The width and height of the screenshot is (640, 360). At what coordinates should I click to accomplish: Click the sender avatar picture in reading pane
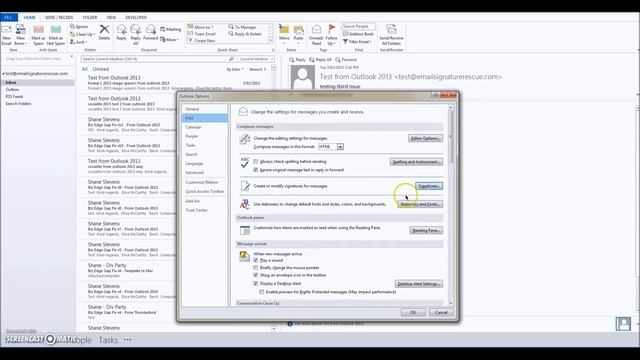302,76
